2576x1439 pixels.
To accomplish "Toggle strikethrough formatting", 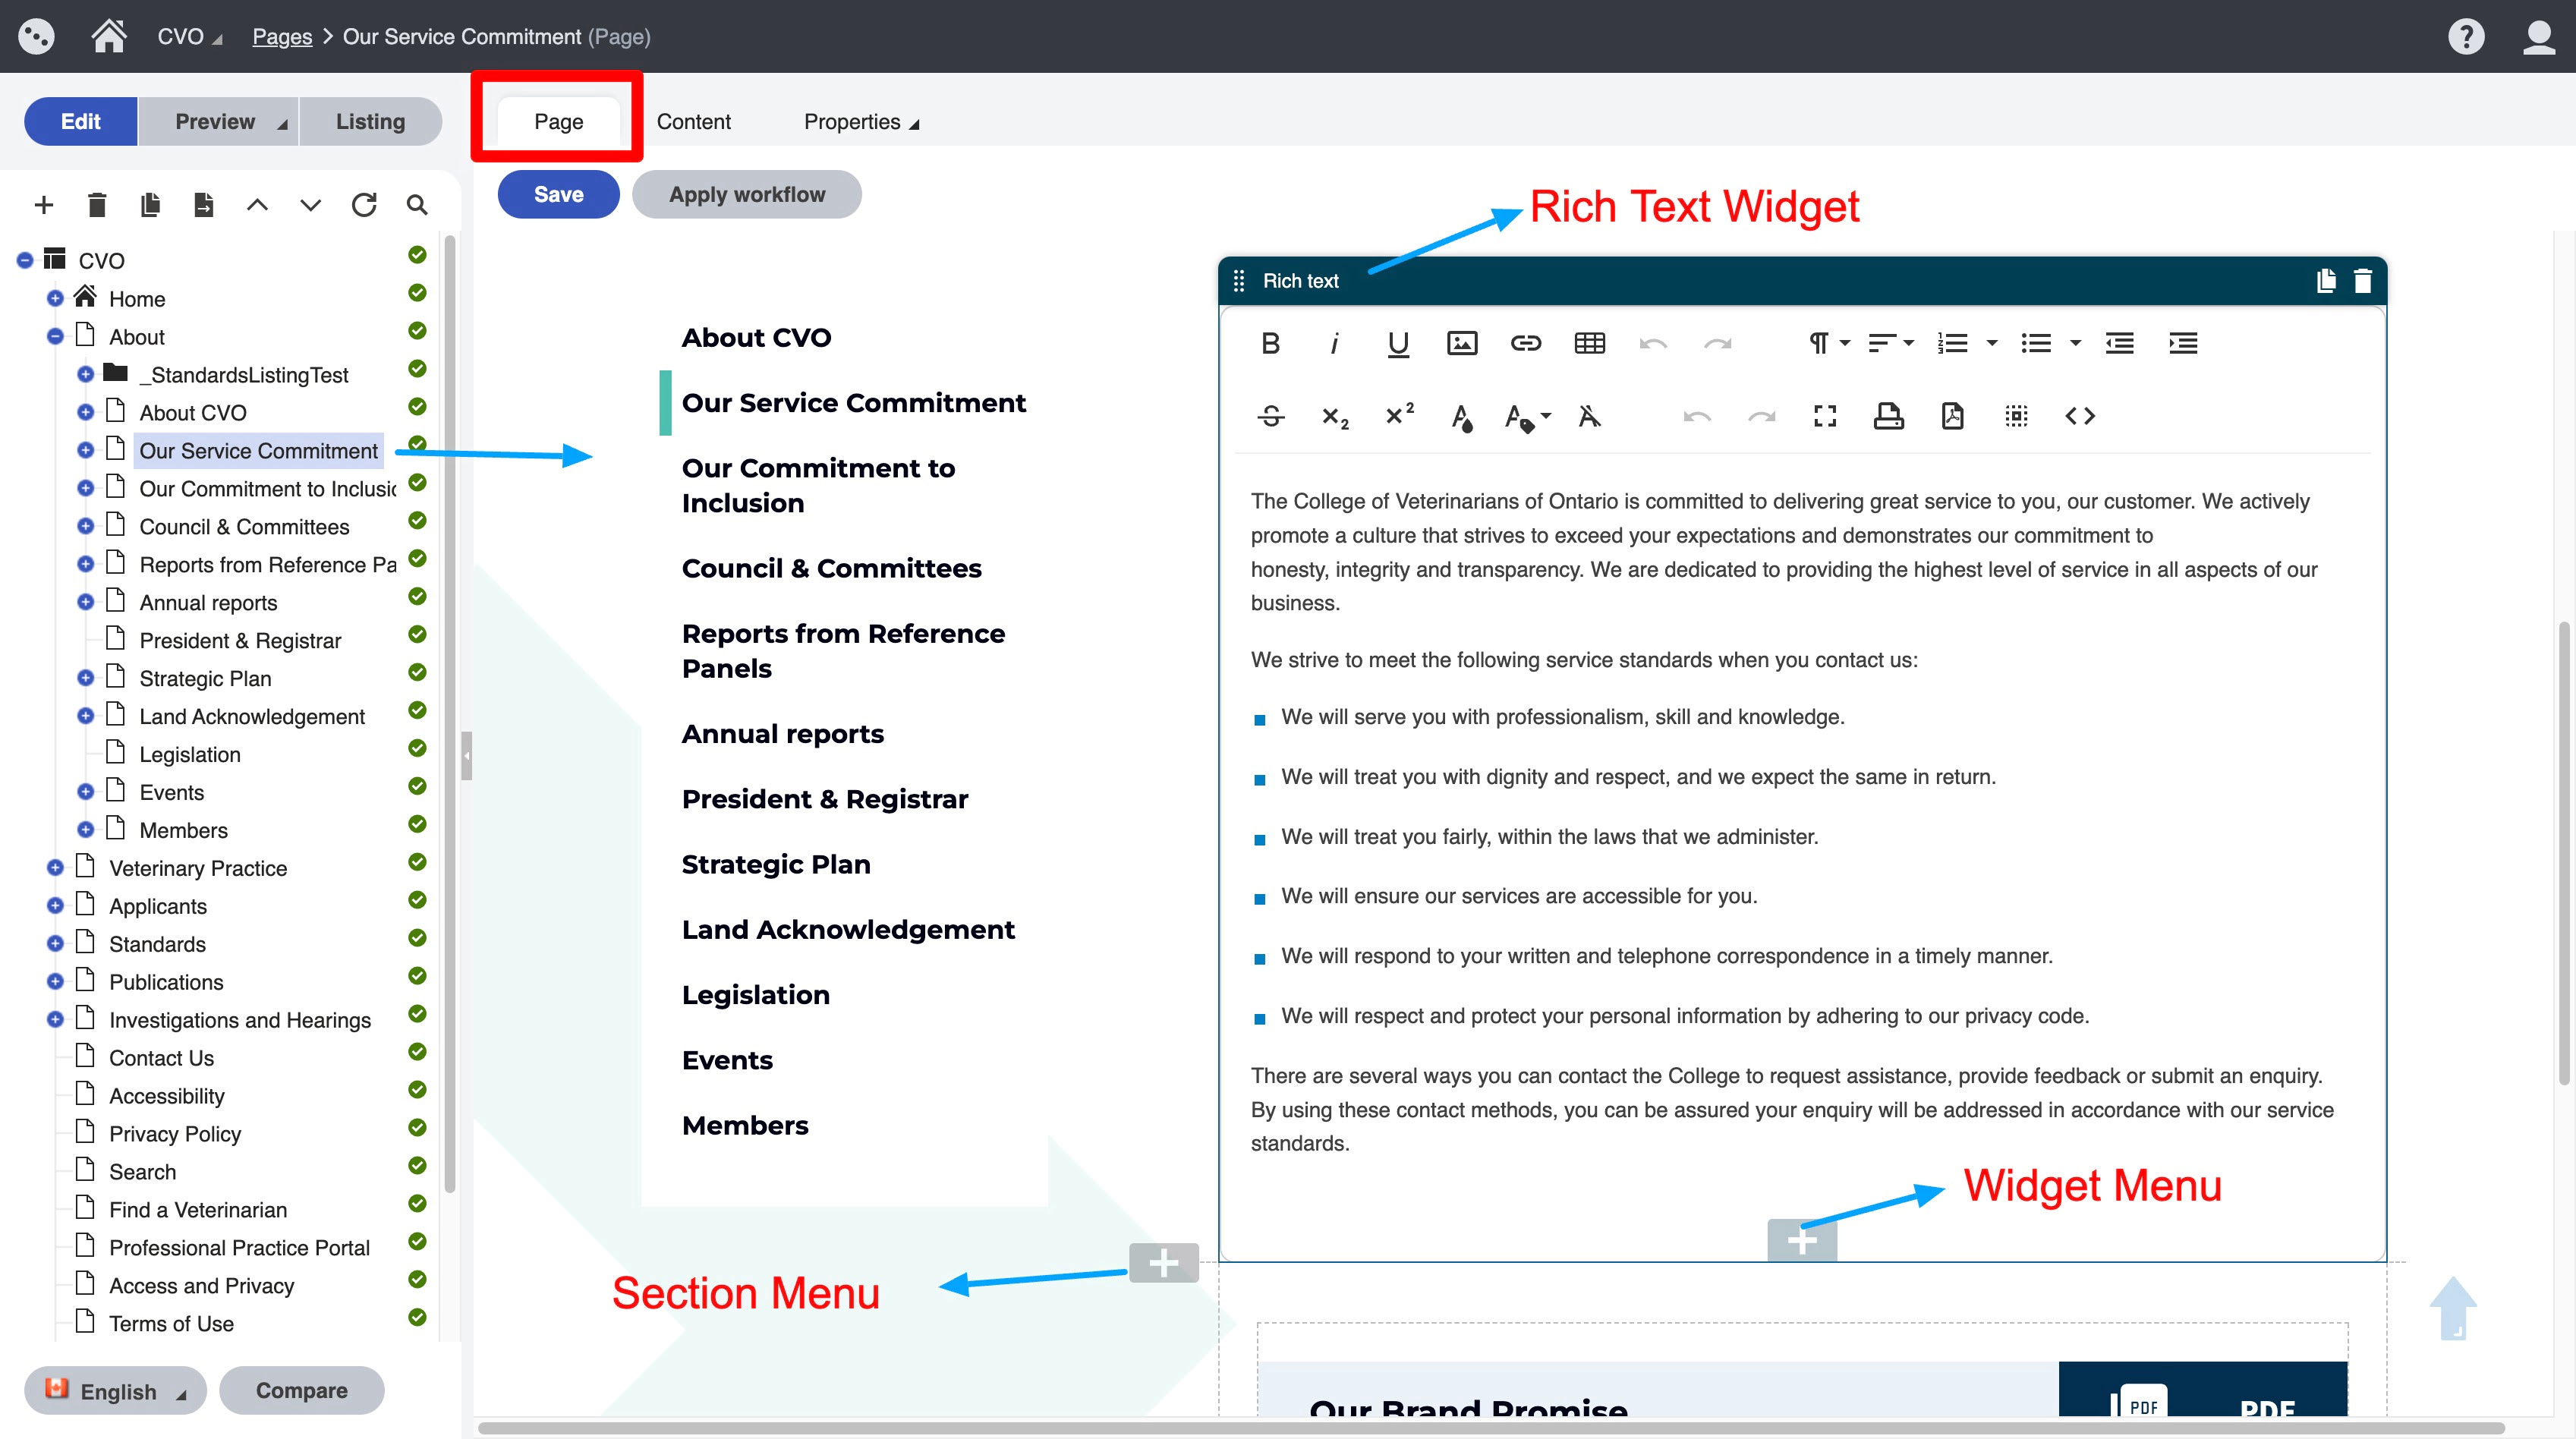I will tap(1270, 416).
